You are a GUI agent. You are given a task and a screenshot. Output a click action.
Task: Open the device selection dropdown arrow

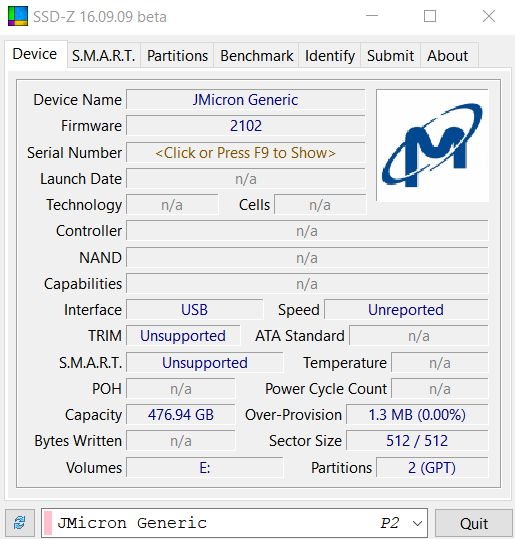click(417, 523)
